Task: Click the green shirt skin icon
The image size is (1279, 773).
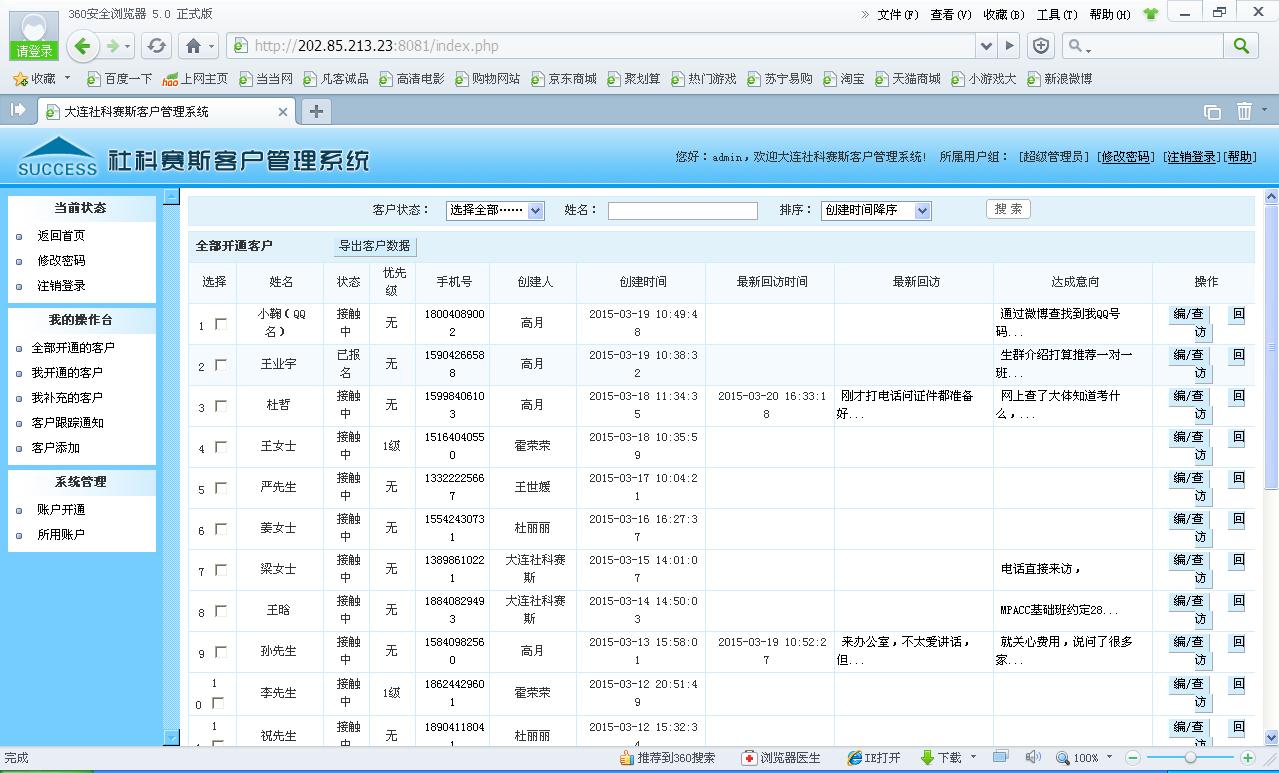Action: [1150, 14]
